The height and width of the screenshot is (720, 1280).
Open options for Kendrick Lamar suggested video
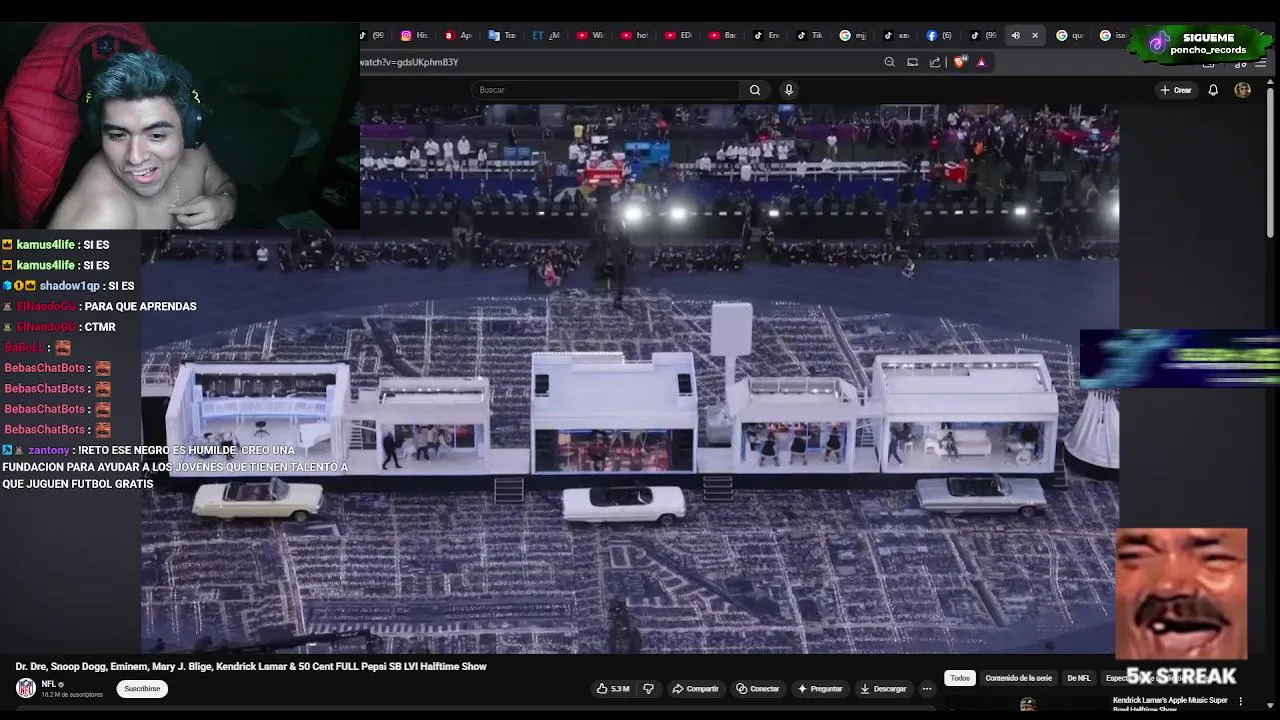1241,701
